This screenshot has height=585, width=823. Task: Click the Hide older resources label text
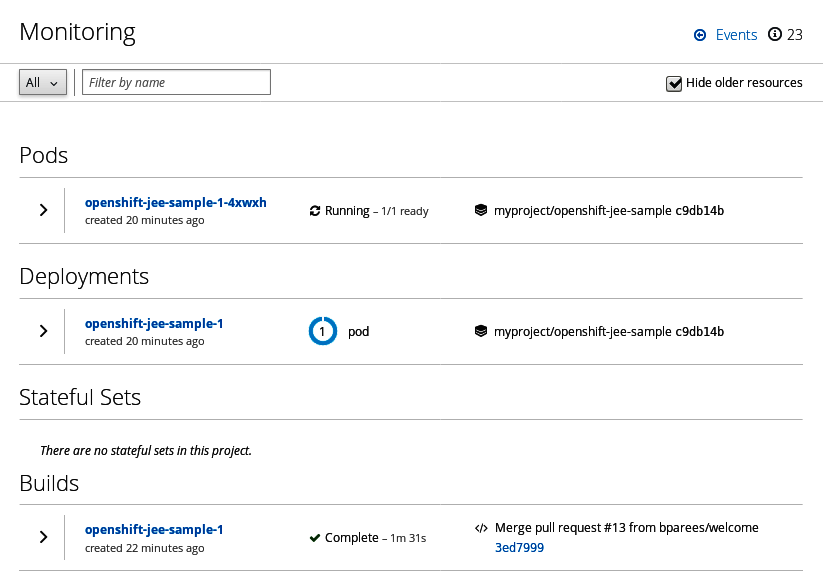click(x=744, y=83)
